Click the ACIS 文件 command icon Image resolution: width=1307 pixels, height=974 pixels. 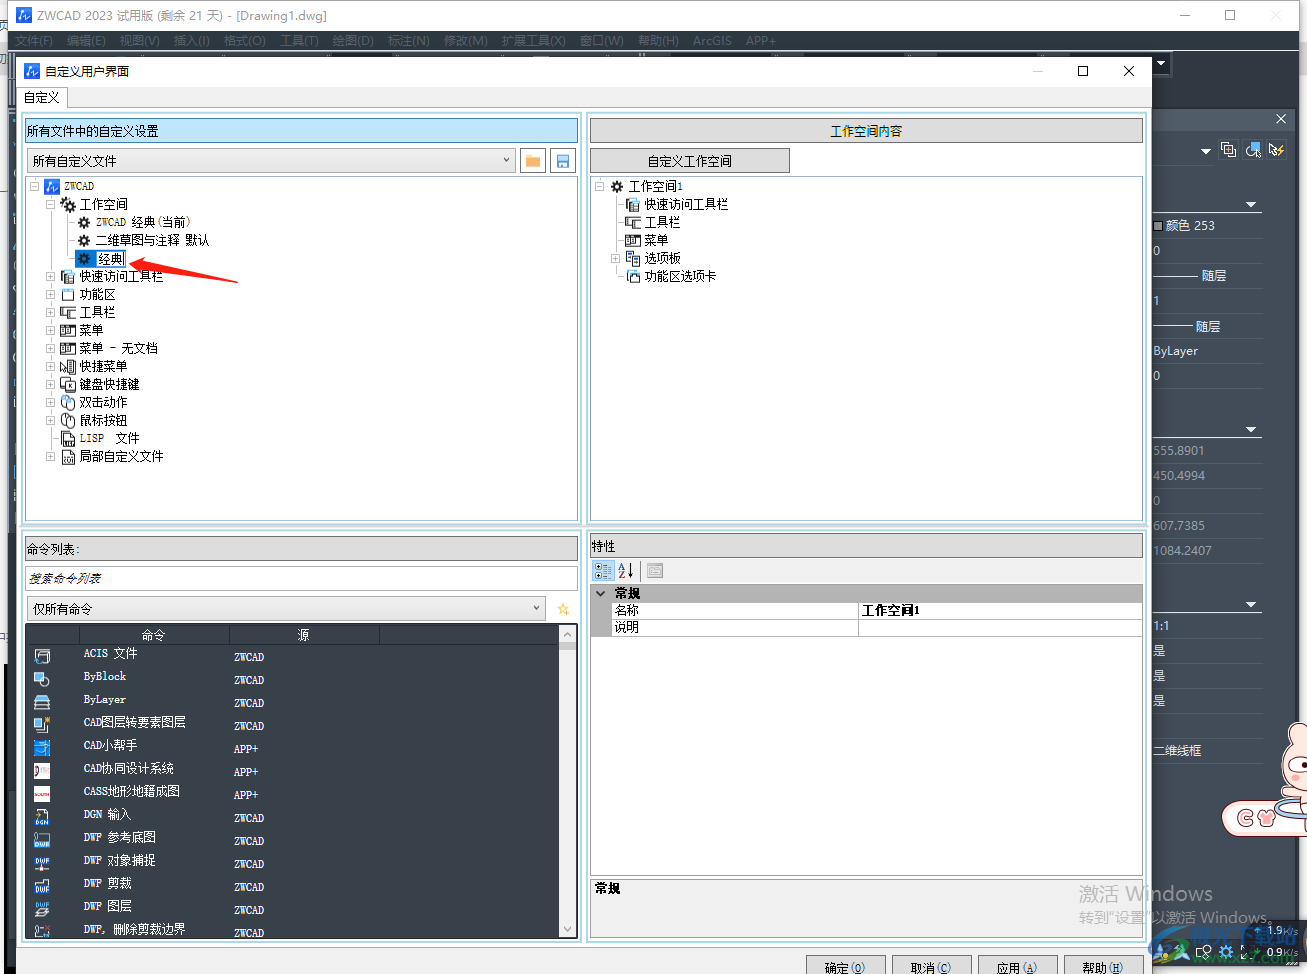(42, 656)
